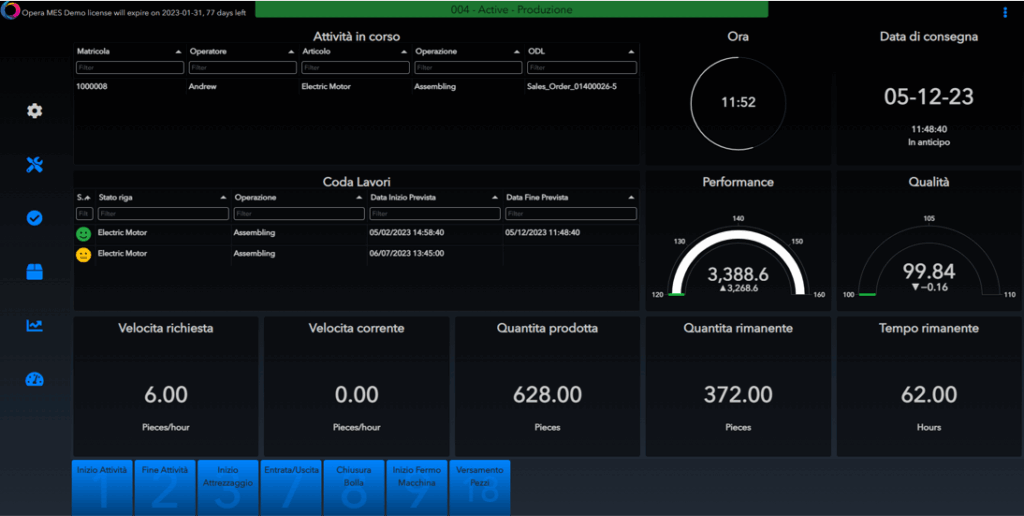Screen dimensions: 1024x516
Task: Click the Inizio Fermo Macchina button
Action: tap(415, 487)
